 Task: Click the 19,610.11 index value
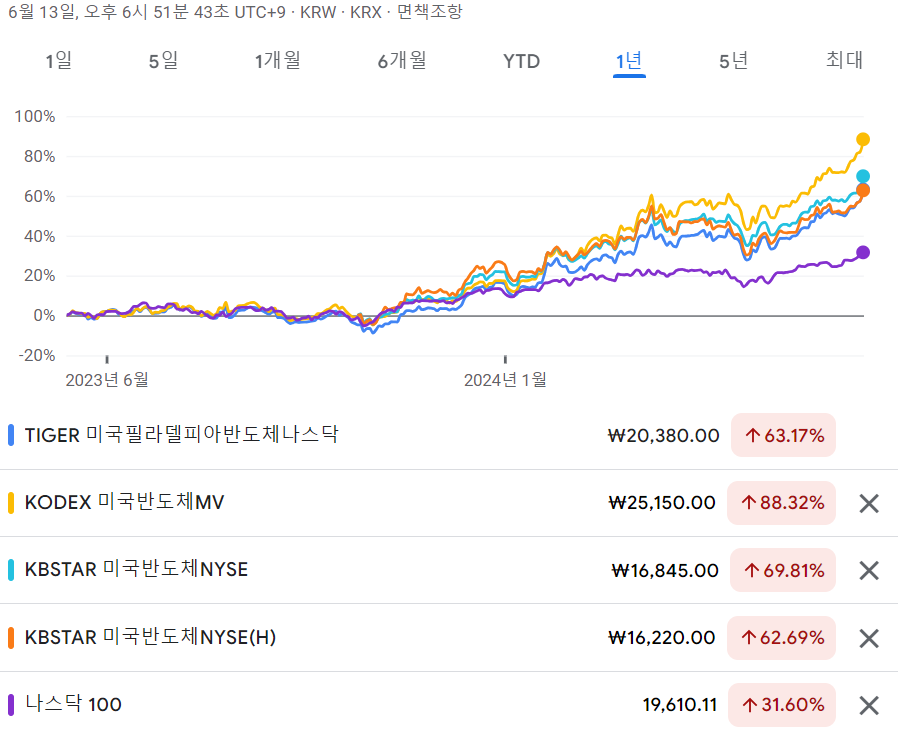pos(680,705)
